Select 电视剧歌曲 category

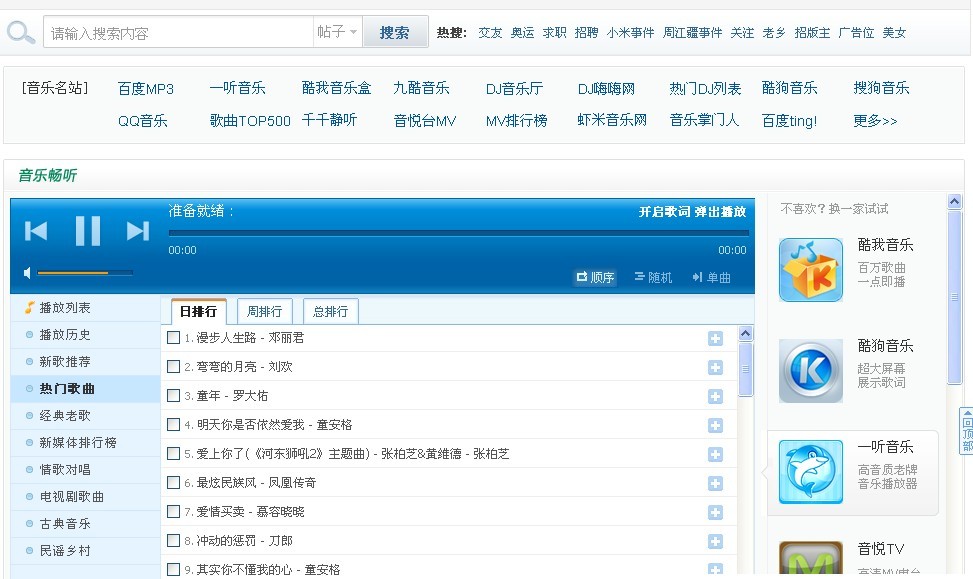(71, 496)
